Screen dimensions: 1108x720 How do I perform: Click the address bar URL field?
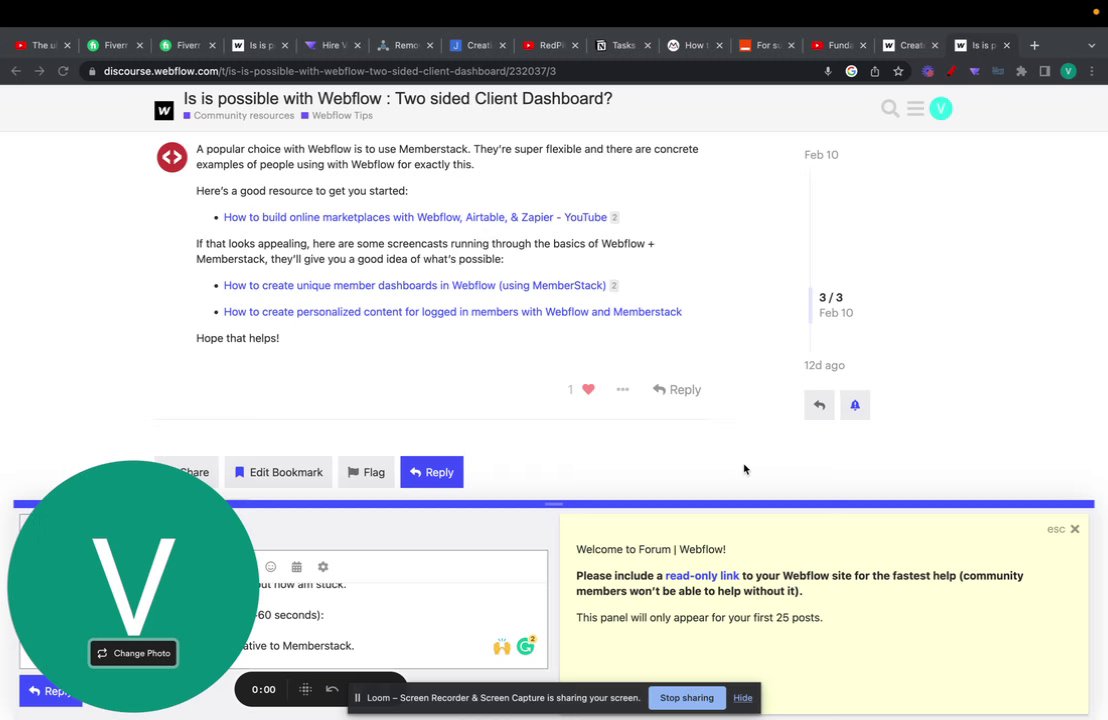pos(452,71)
